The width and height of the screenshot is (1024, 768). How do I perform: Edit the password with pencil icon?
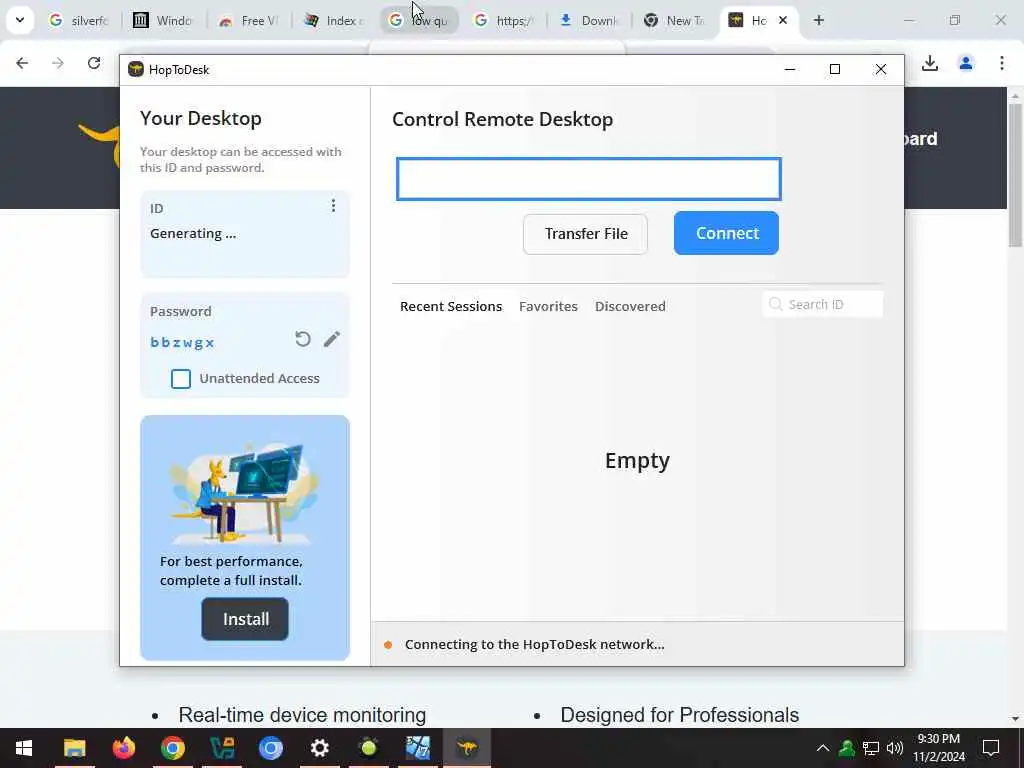[x=332, y=339]
